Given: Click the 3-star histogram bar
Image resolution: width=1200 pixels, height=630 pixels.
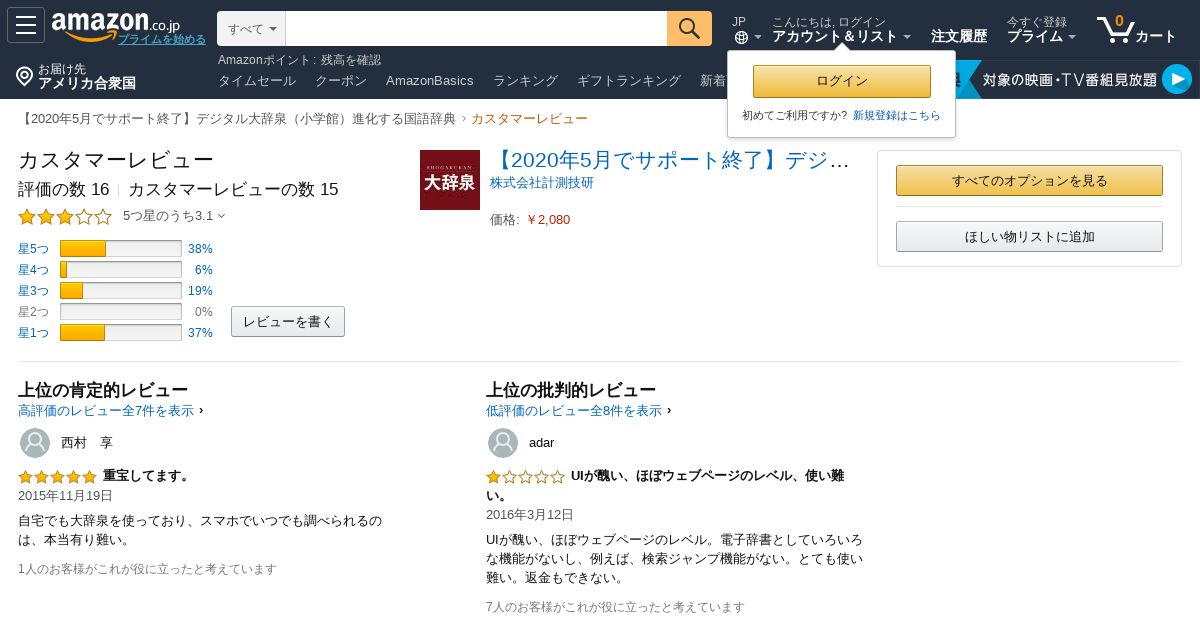Looking at the screenshot, I should coord(121,291).
